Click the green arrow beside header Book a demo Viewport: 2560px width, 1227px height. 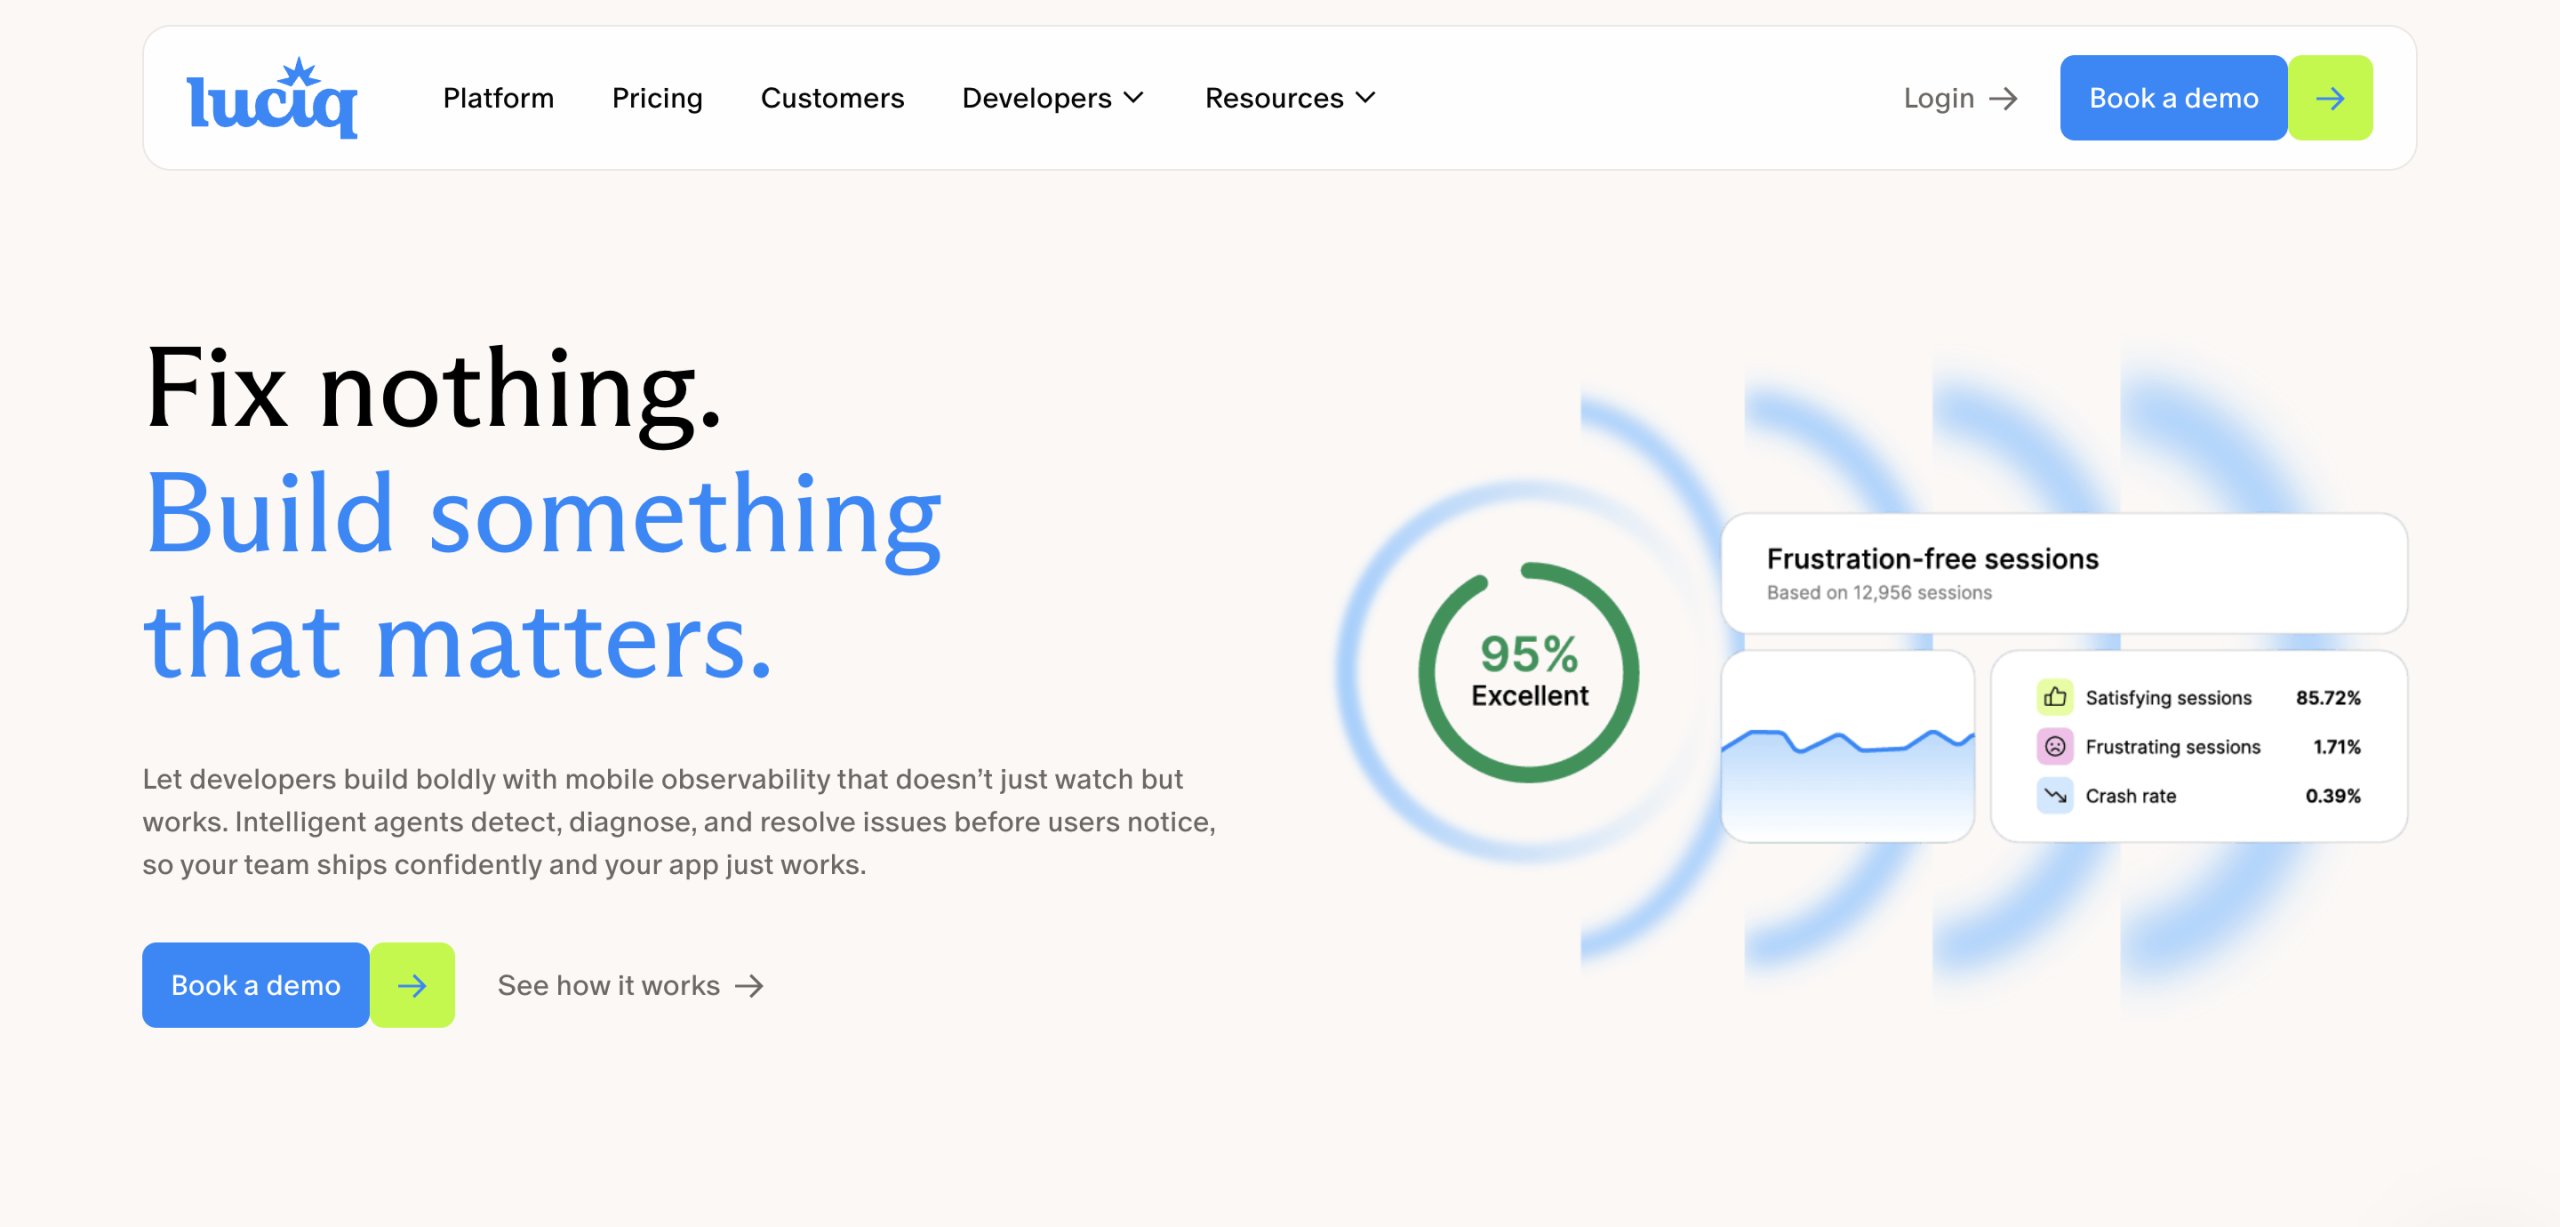click(2329, 98)
